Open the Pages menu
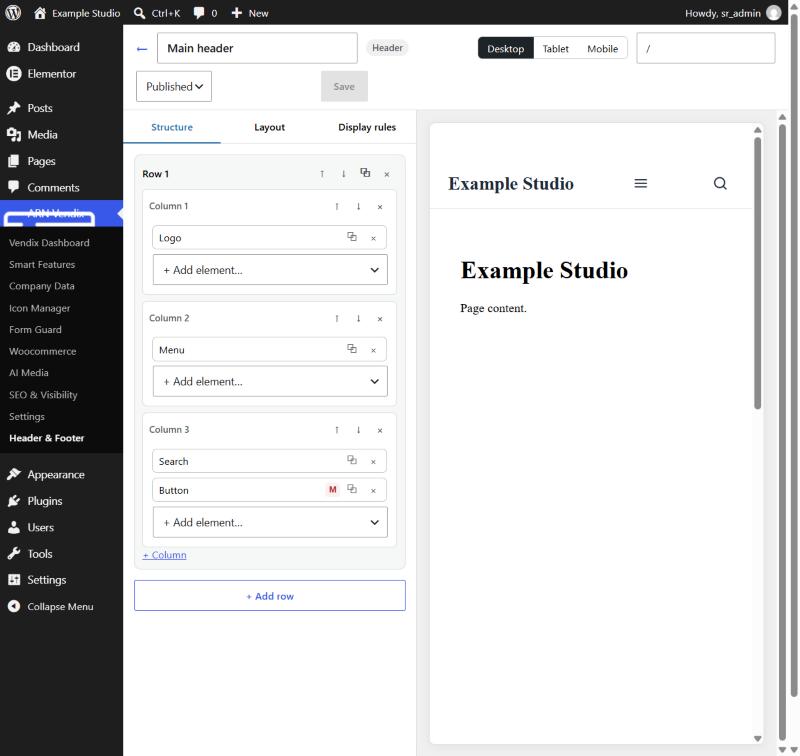800x756 pixels. click(x=61, y=161)
